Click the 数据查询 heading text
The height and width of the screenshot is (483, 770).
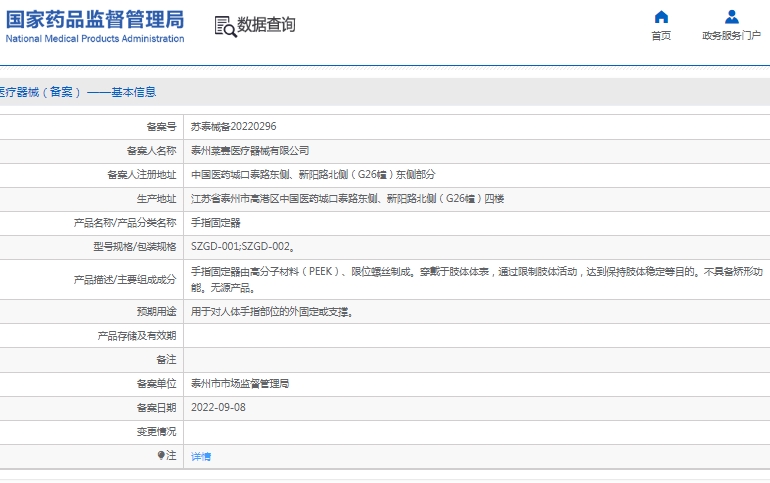tap(266, 25)
